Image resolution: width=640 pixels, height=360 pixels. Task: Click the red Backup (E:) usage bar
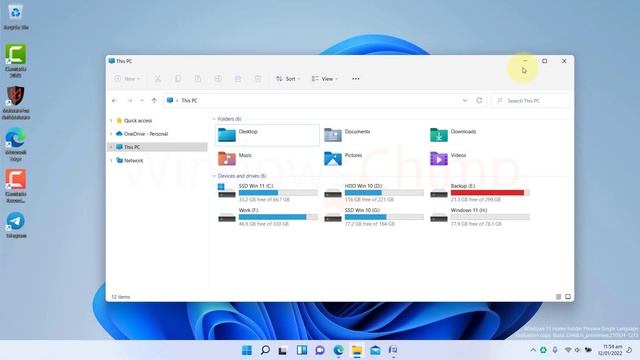[490, 193]
